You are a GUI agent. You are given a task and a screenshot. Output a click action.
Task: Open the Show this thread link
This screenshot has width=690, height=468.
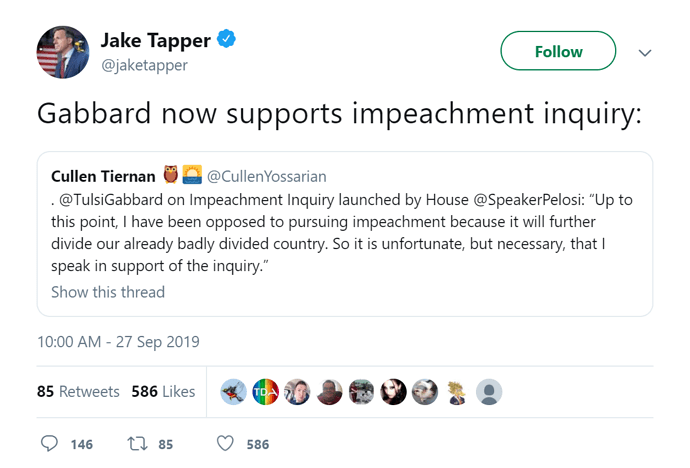pos(108,292)
